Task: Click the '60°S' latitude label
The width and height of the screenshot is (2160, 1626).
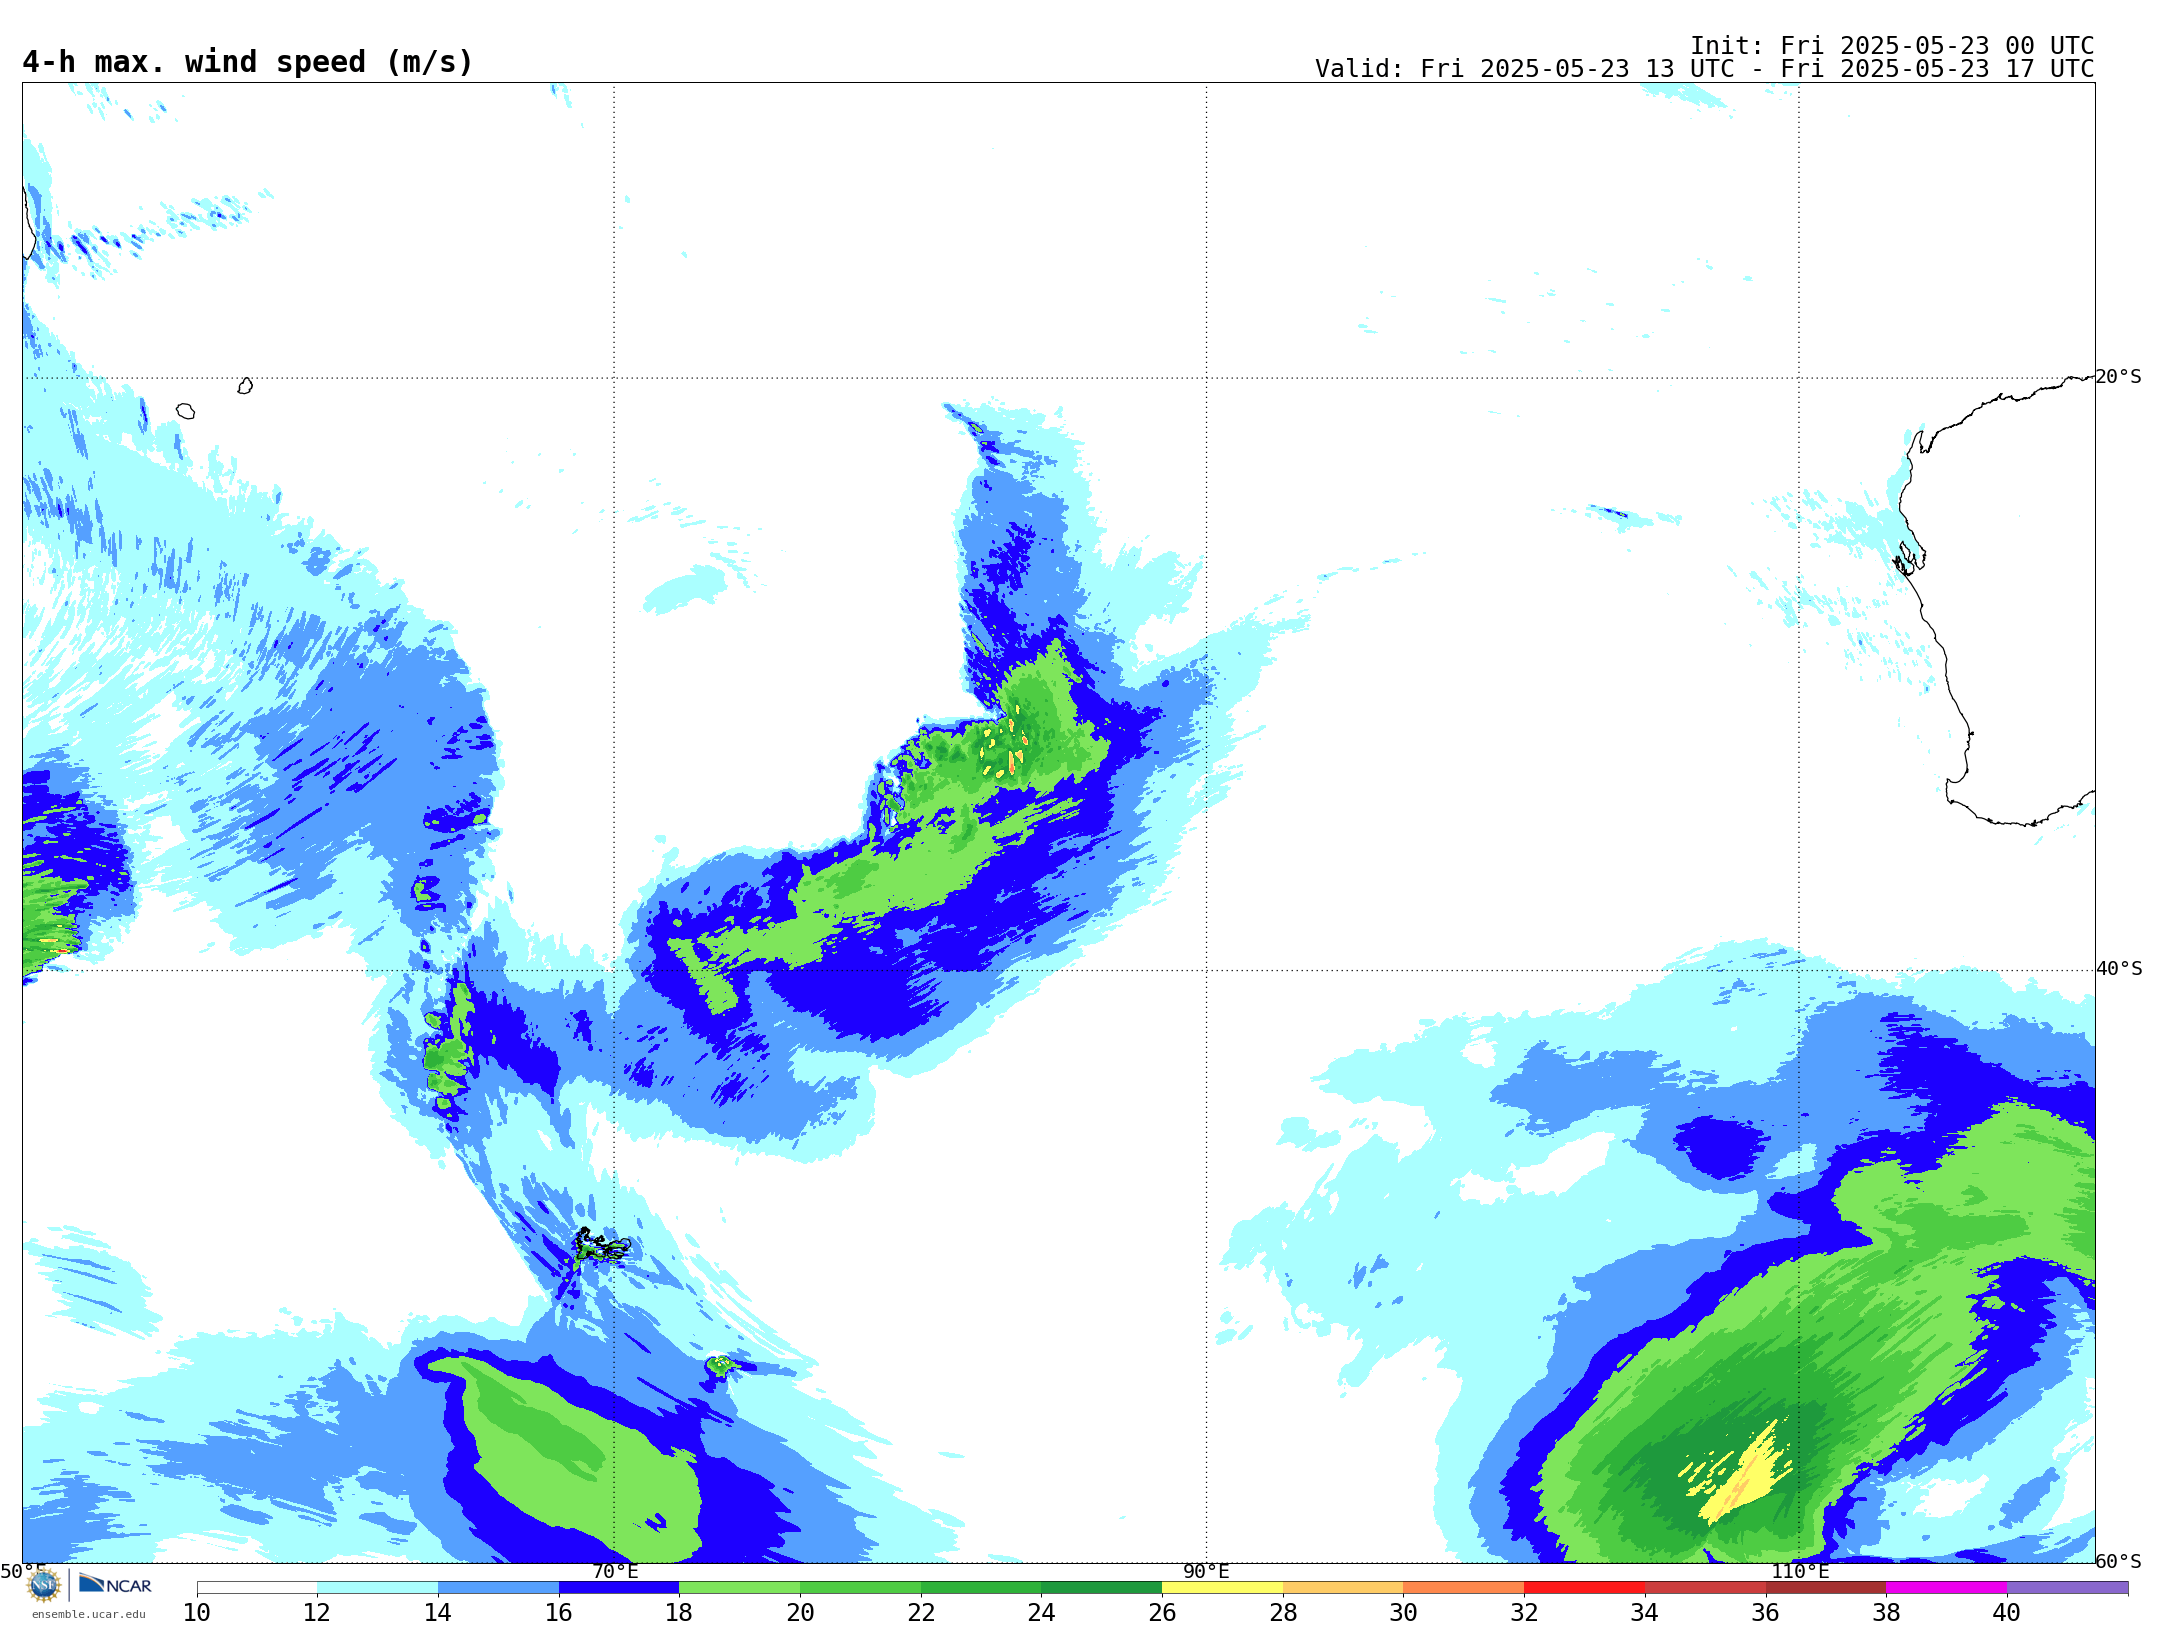Action: [2119, 1561]
